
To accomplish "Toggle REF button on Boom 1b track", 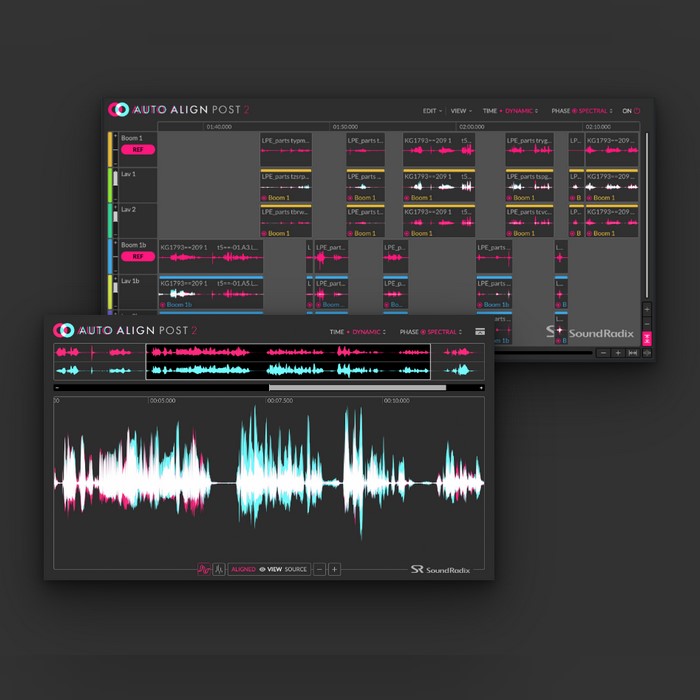I will pyautogui.click(x=135, y=256).
